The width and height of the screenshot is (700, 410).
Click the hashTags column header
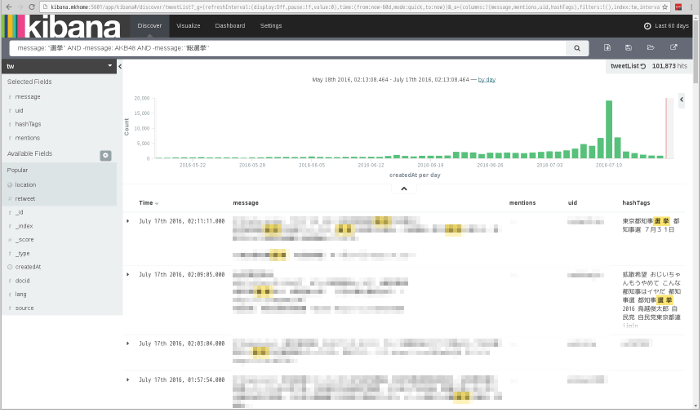coord(636,203)
